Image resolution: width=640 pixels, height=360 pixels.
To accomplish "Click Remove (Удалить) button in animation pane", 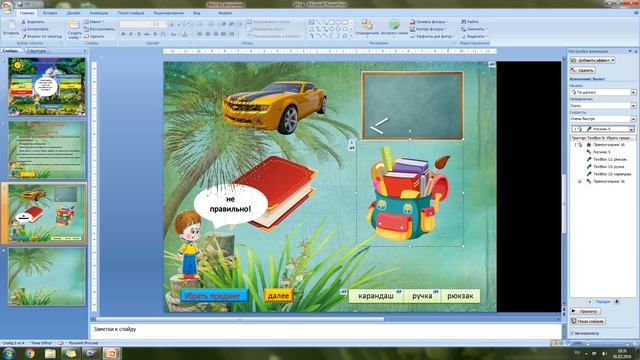I will click(582, 71).
